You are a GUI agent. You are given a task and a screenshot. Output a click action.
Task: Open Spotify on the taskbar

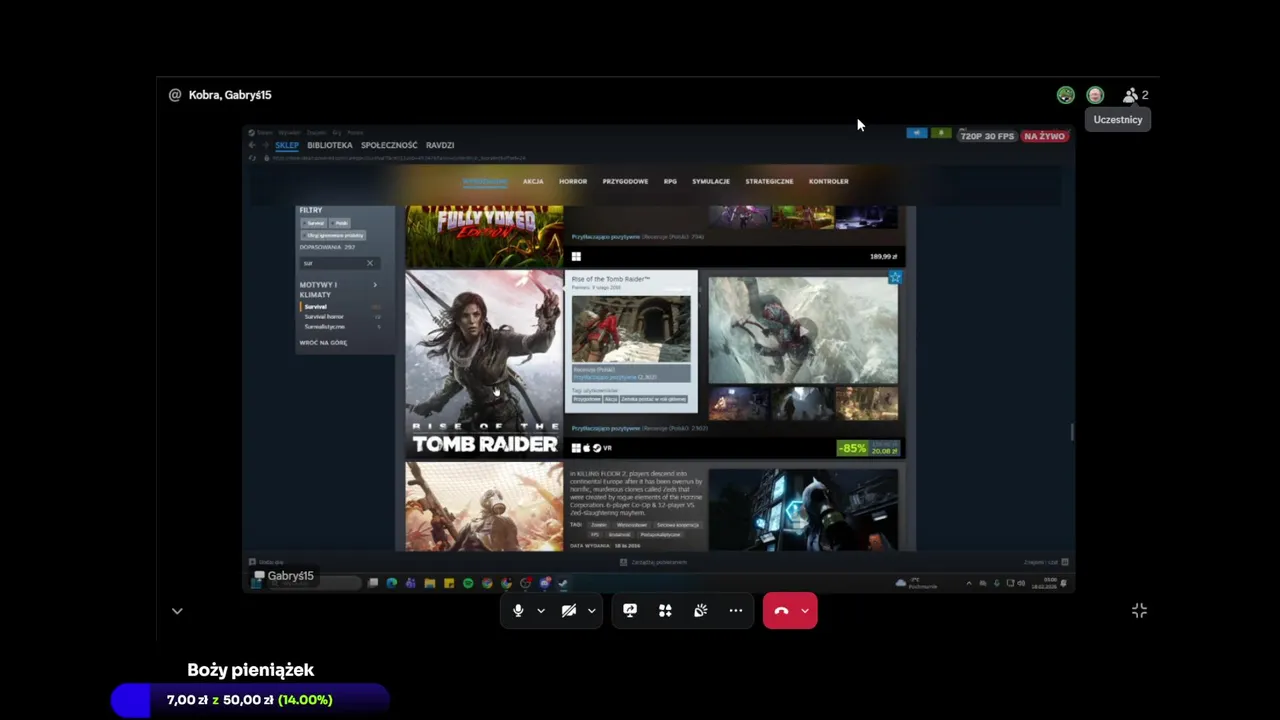click(x=468, y=583)
